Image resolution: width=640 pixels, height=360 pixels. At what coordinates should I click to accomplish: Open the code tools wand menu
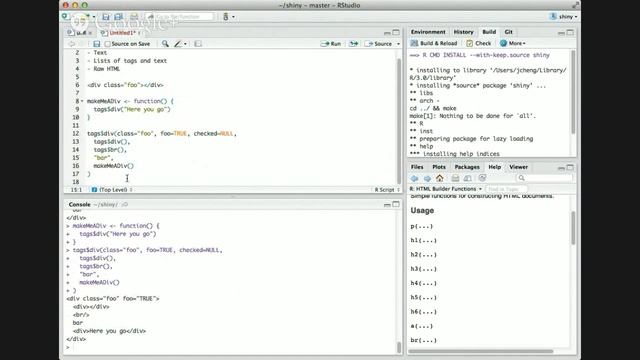[x=180, y=44]
